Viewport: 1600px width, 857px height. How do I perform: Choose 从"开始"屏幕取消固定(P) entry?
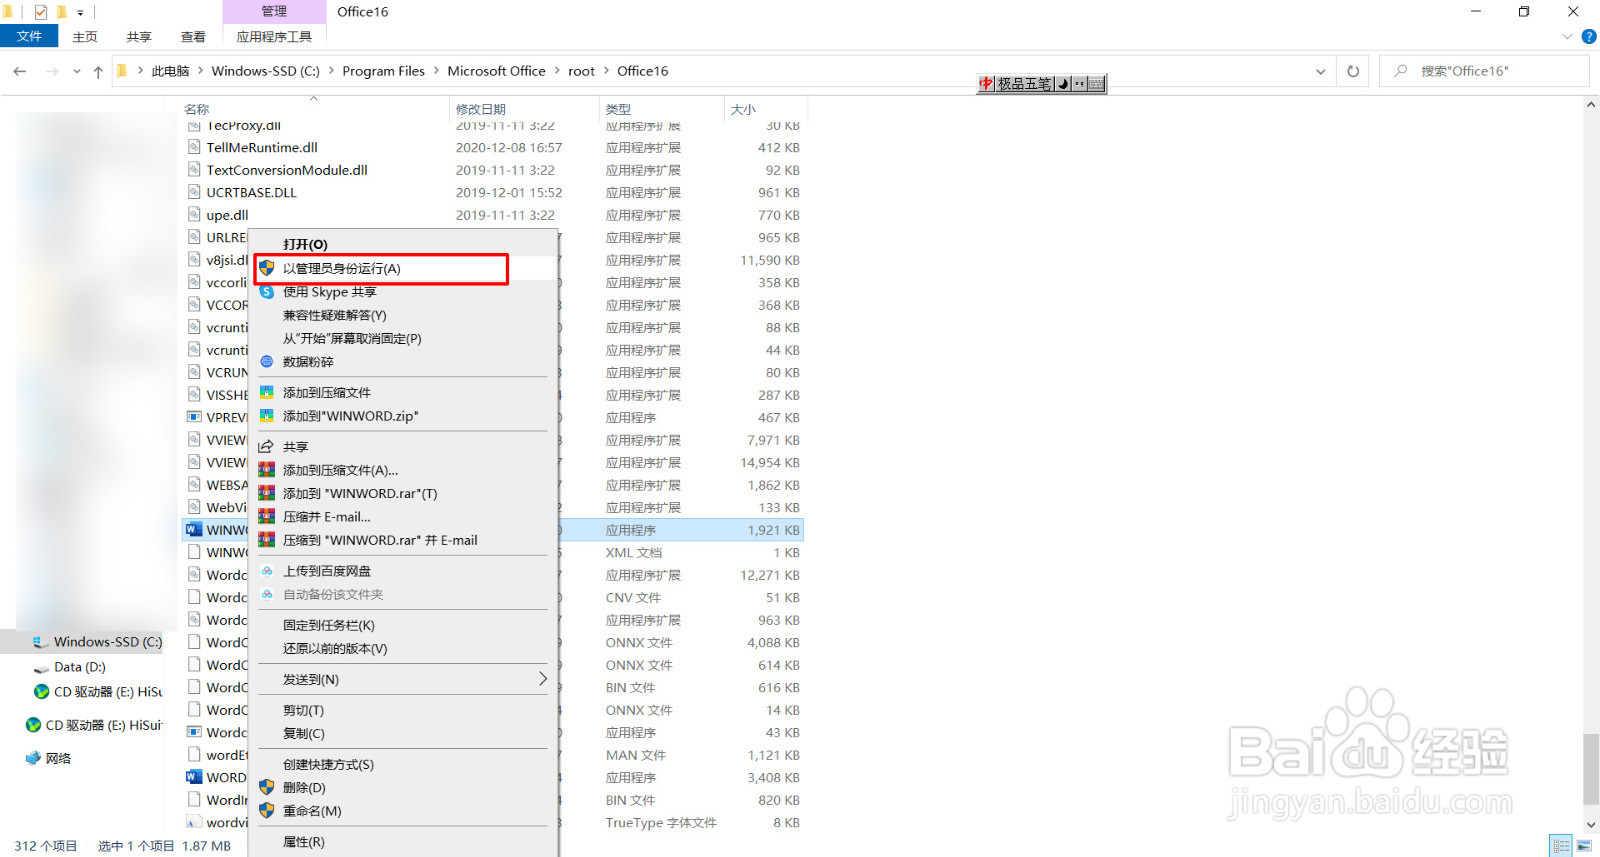tap(403, 338)
